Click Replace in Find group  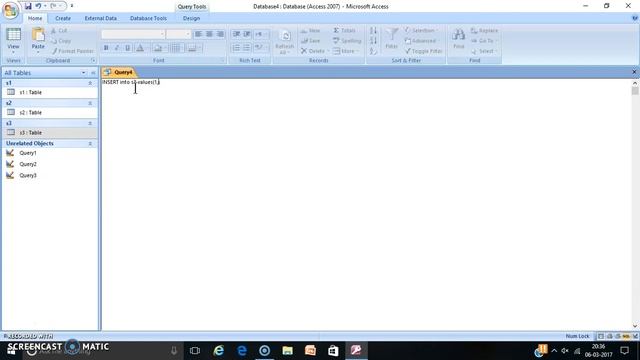point(484,31)
